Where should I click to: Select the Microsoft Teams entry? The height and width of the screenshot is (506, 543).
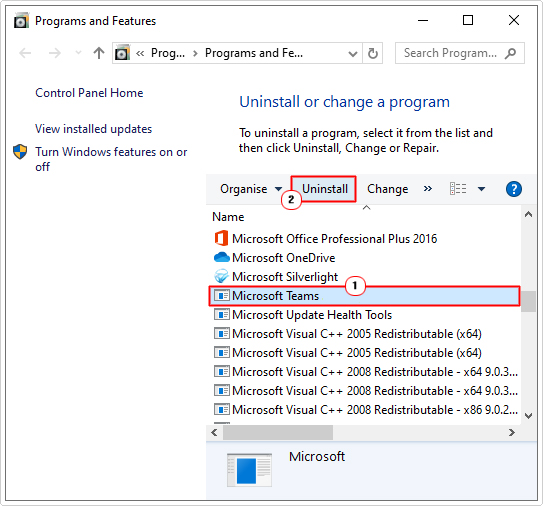pyautogui.click(x=364, y=296)
